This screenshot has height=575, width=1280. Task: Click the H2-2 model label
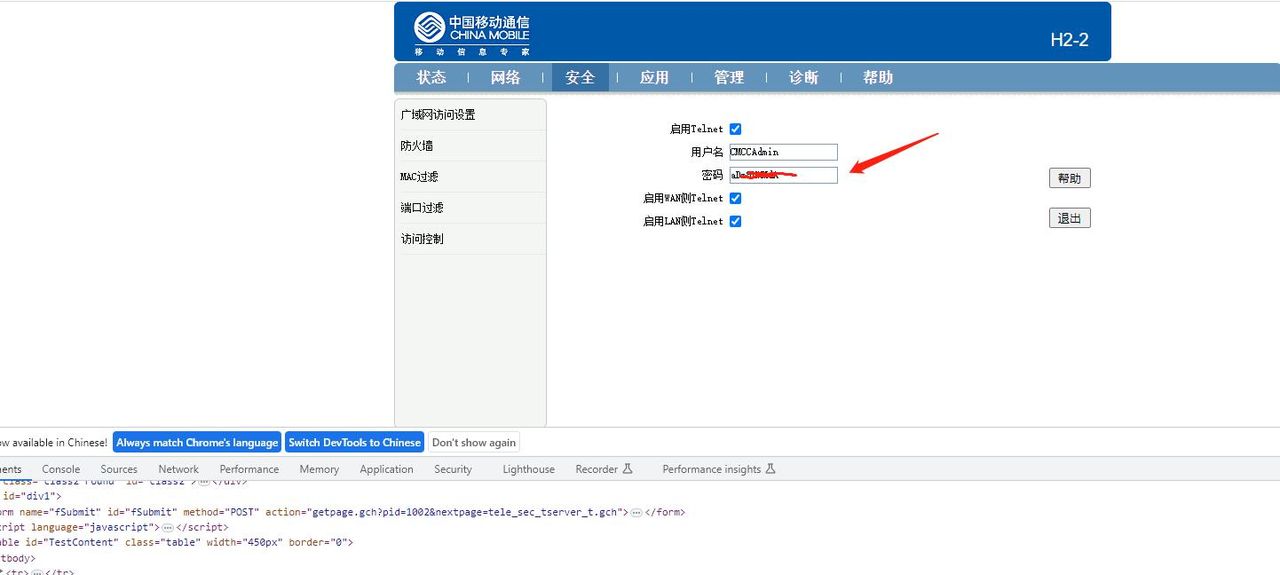pos(1069,40)
